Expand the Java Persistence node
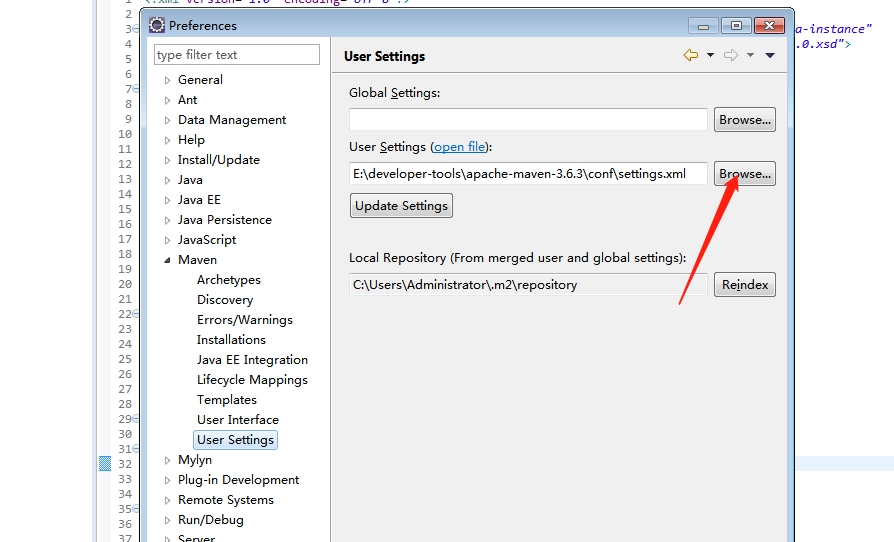This screenshot has height=542, width=894. click(x=167, y=220)
